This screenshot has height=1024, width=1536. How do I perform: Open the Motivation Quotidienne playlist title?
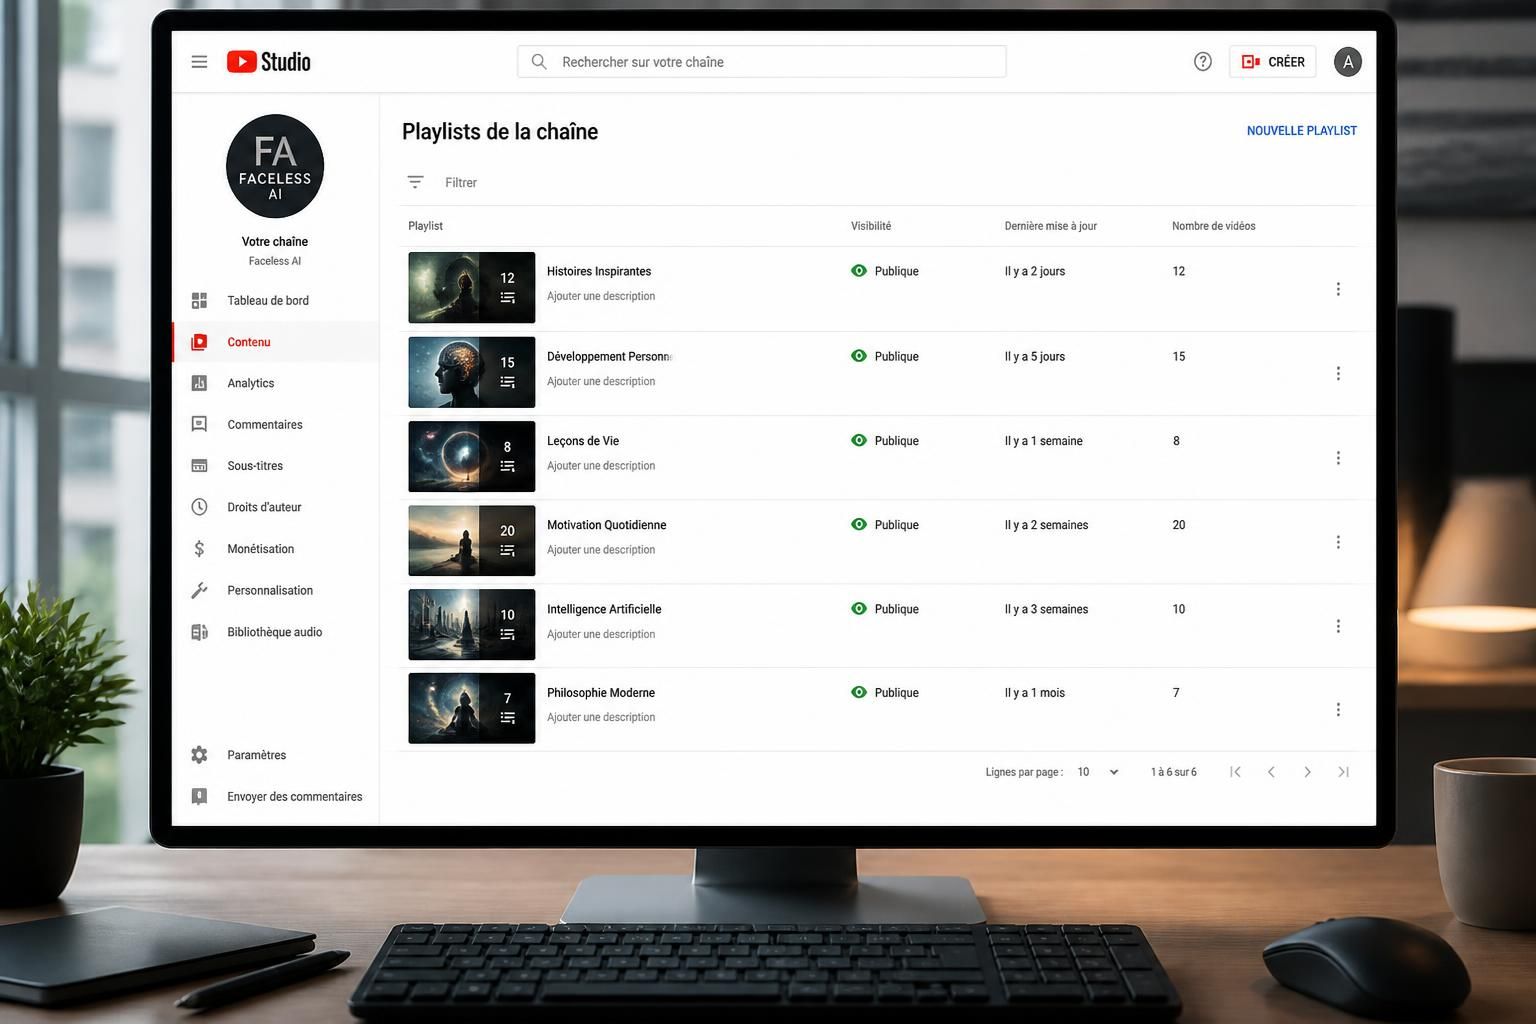[x=606, y=525]
